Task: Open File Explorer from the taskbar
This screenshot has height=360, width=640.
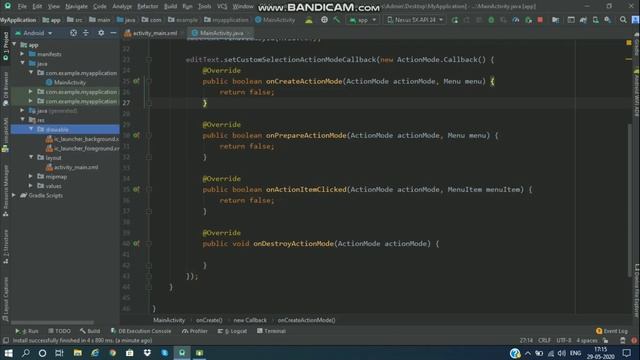Action: (x=78, y=353)
